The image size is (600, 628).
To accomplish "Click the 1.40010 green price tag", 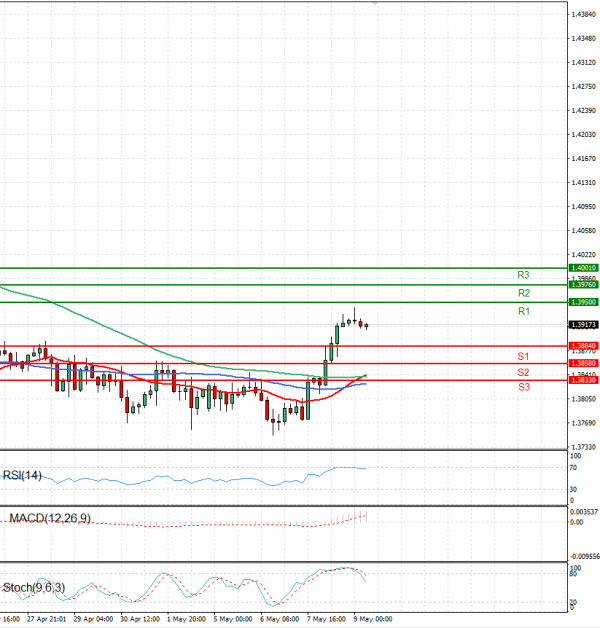I will pos(583,268).
